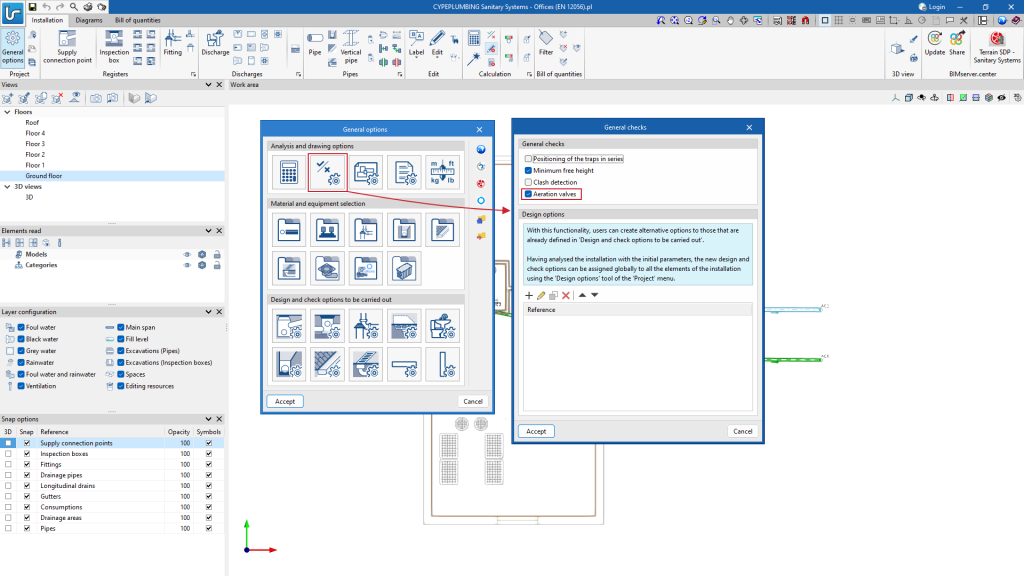Select Supply connection points snap row
The height and width of the screenshot is (576, 1024).
pos(112,443)
